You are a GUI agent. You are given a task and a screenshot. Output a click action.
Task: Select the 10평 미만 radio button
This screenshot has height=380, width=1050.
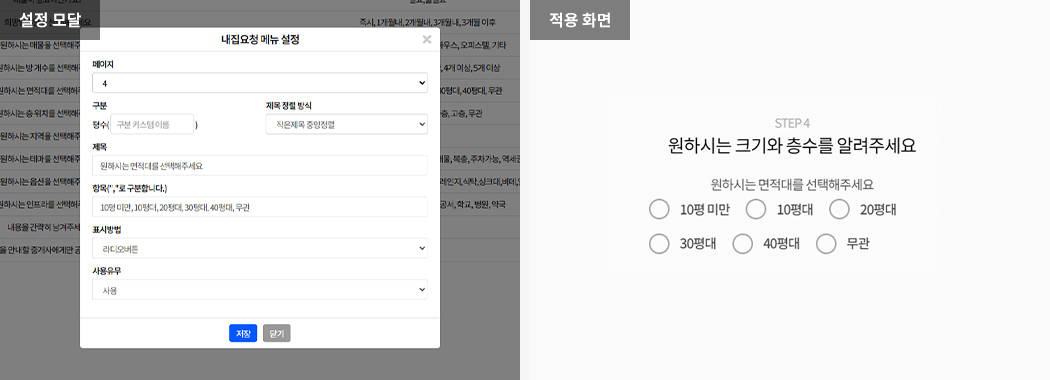coord(659,209)
